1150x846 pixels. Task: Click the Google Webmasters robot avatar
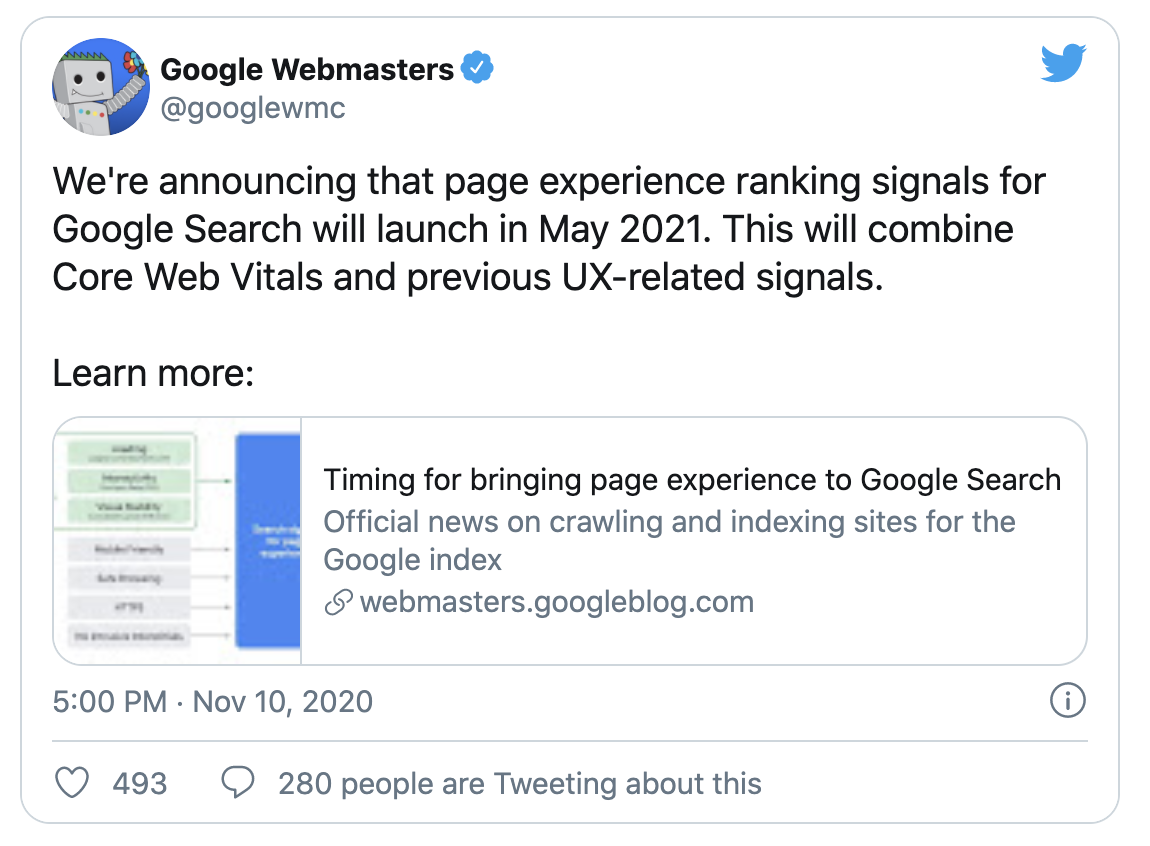(100, 87)
